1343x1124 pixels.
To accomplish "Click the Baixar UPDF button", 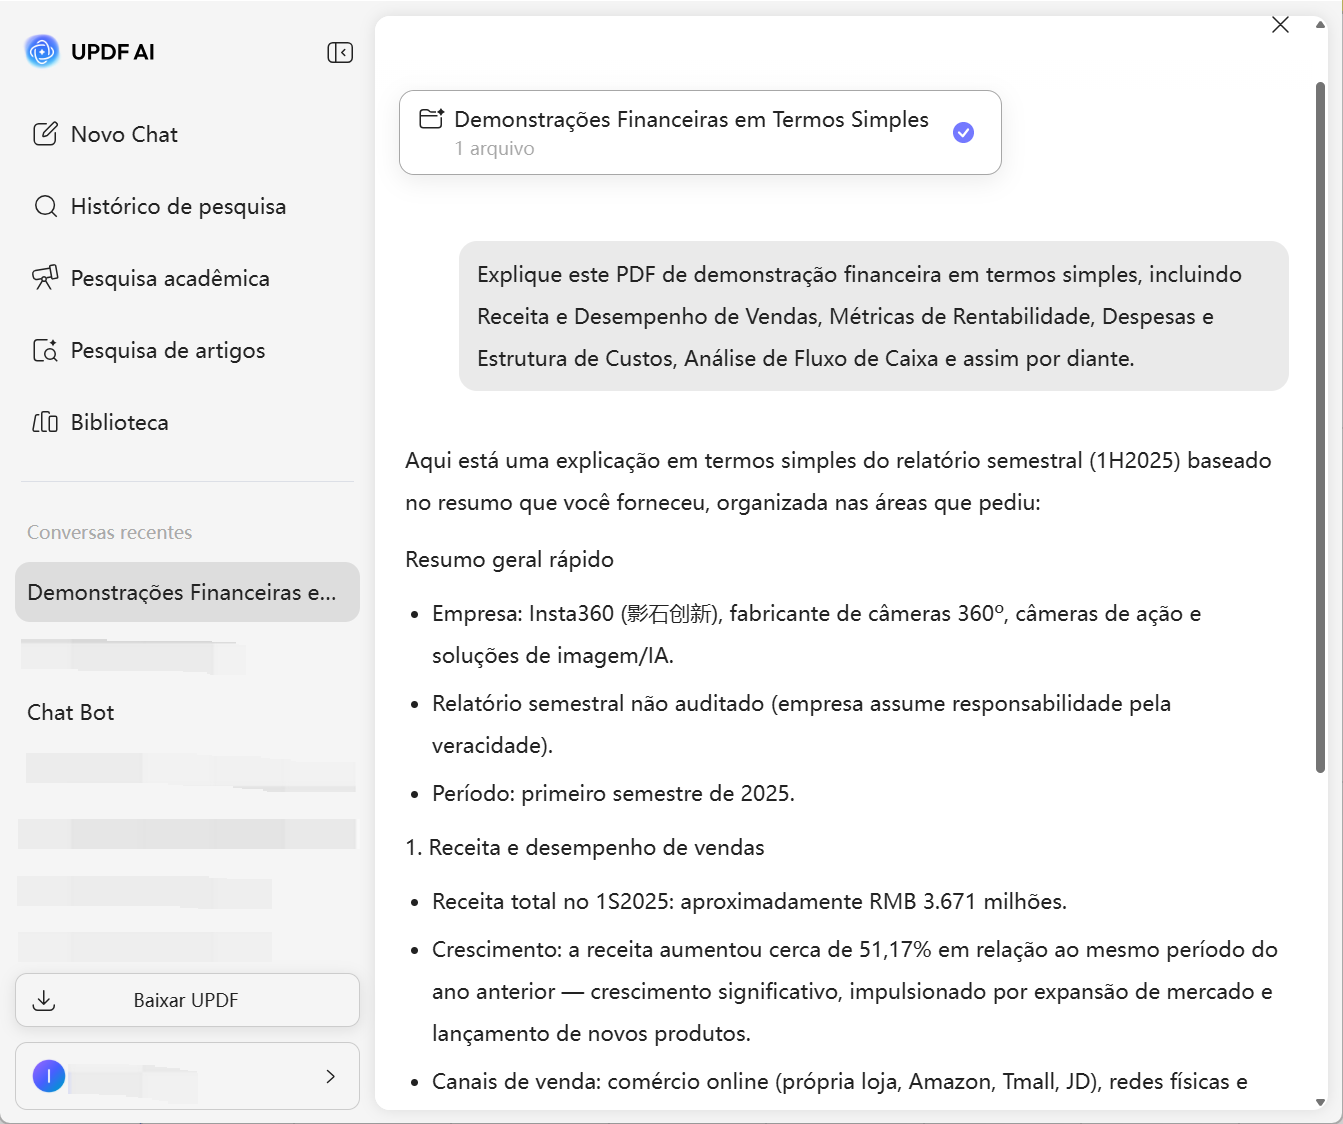I will tap(186, 999).
